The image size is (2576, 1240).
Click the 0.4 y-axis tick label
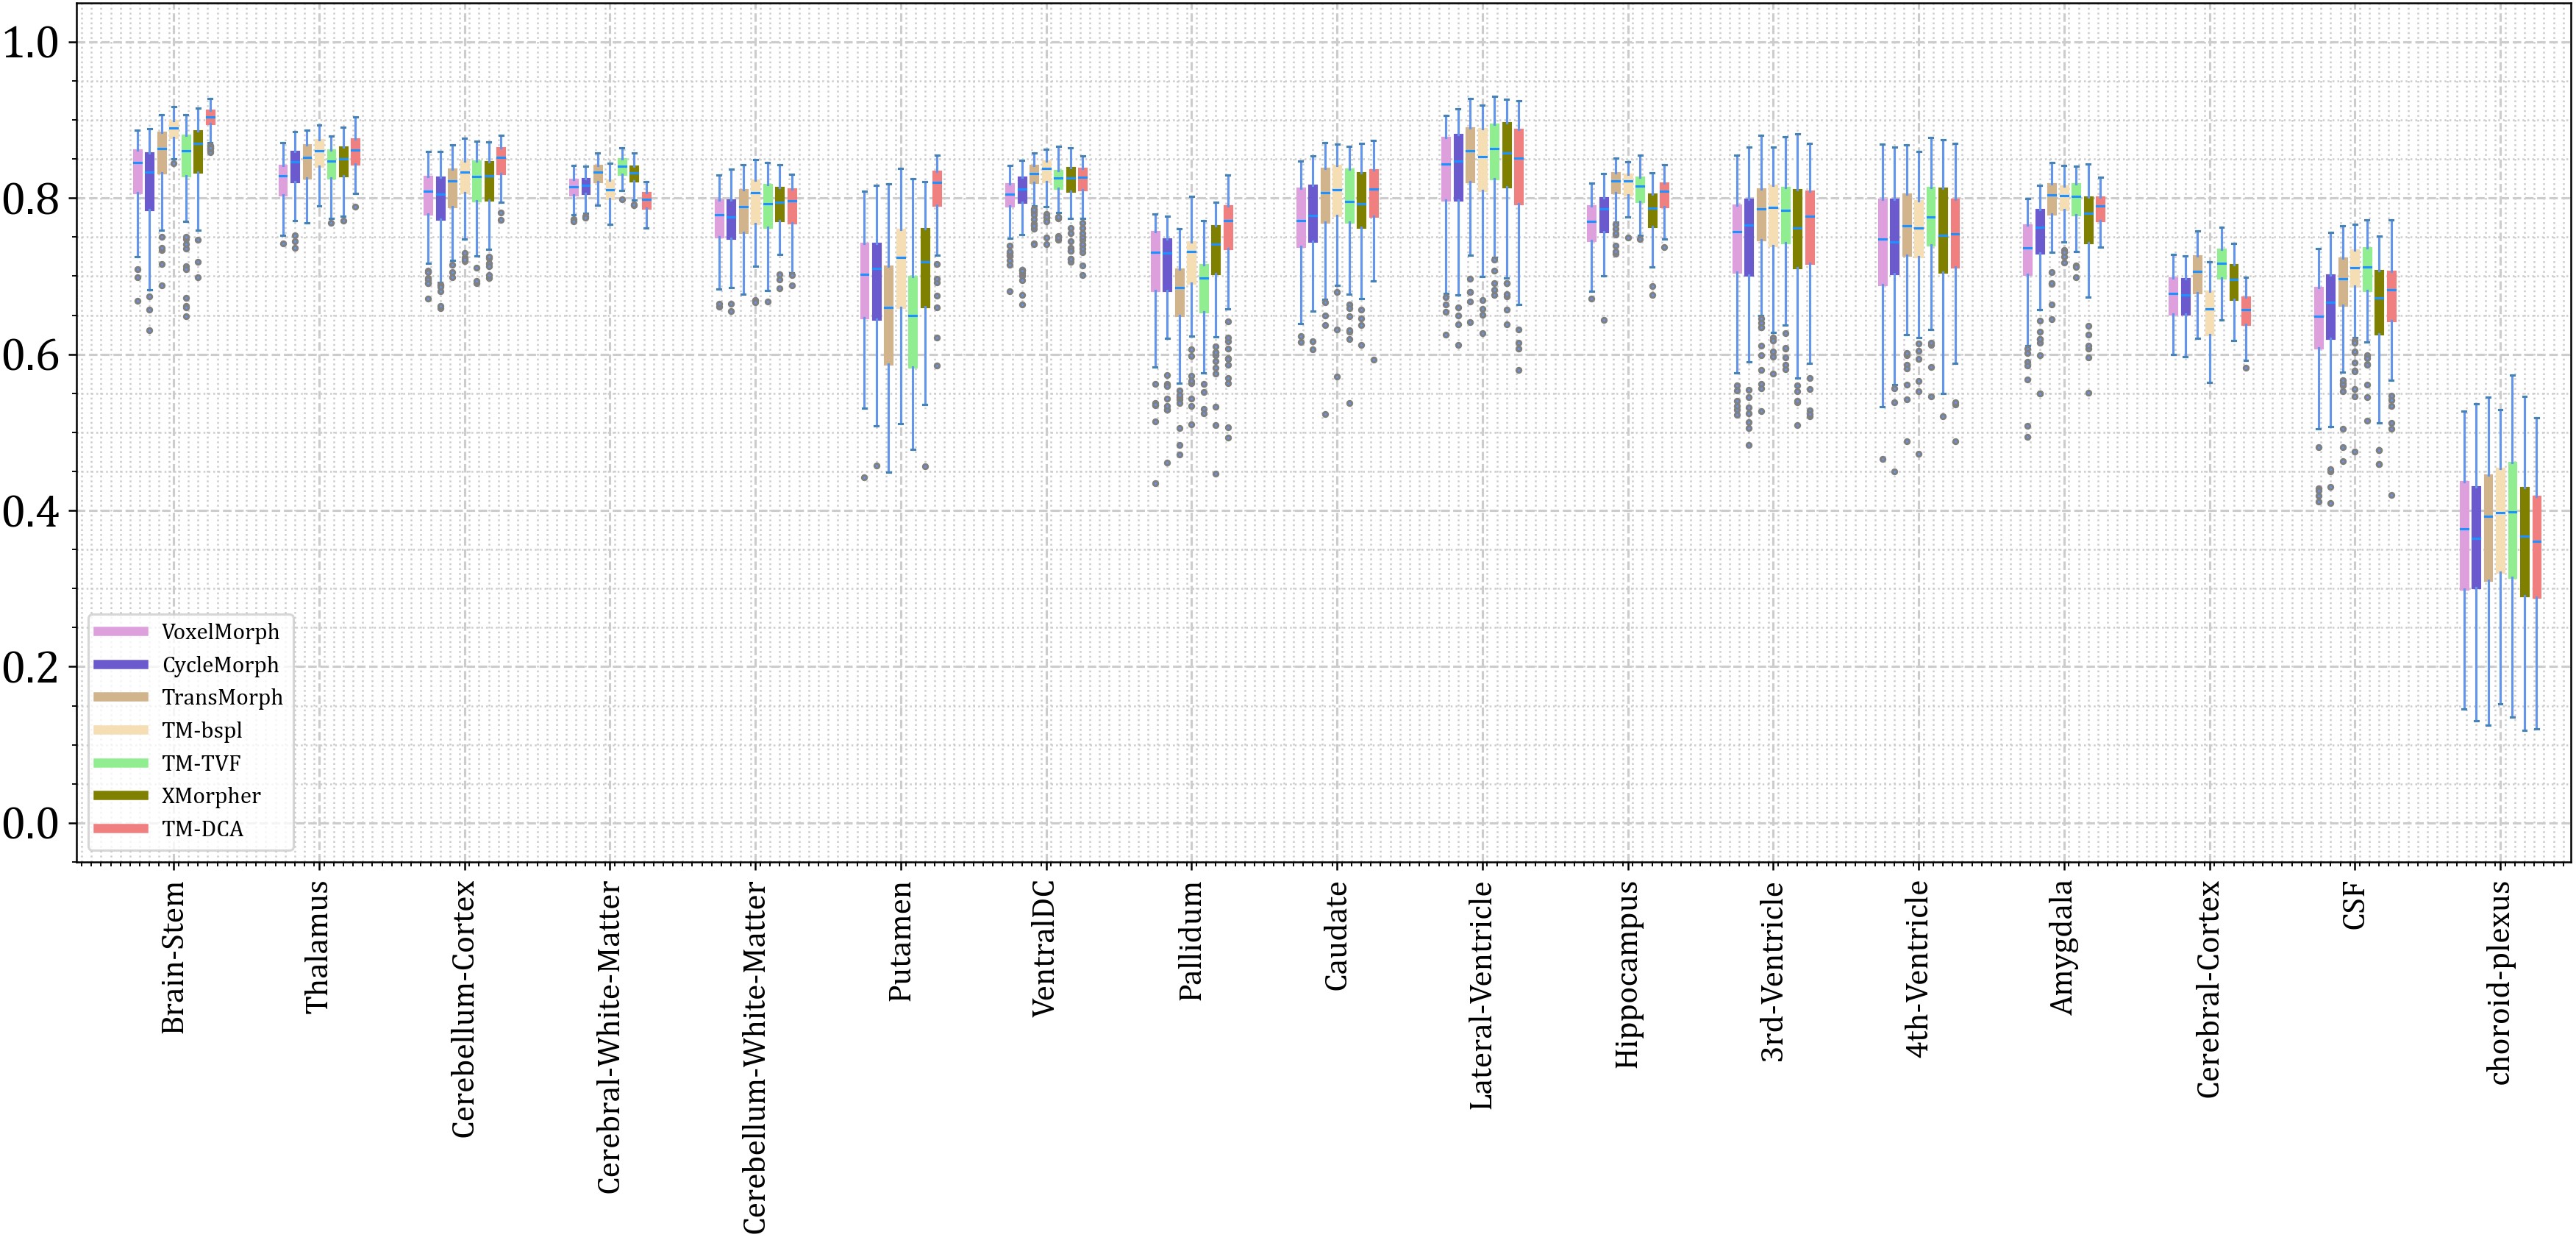click(32, 512)
